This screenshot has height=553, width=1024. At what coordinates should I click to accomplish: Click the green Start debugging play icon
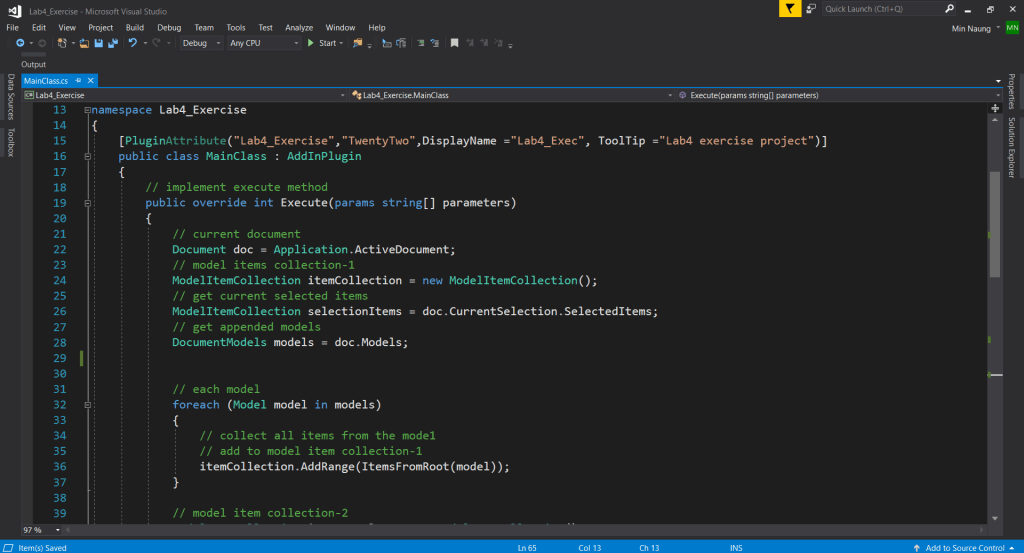click(311, 43)
